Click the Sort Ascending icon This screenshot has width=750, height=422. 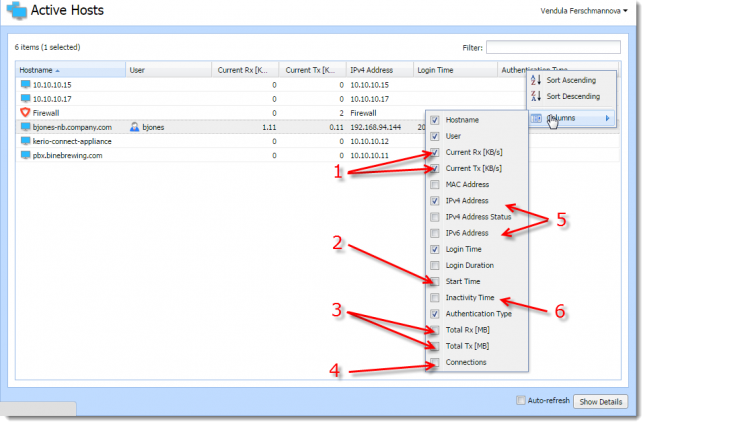point(537,79)
